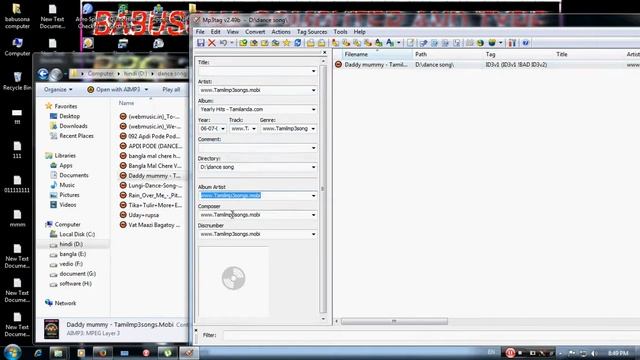Open Recycle Bin on the desktop
640x360 pixels.
[17, 81]
